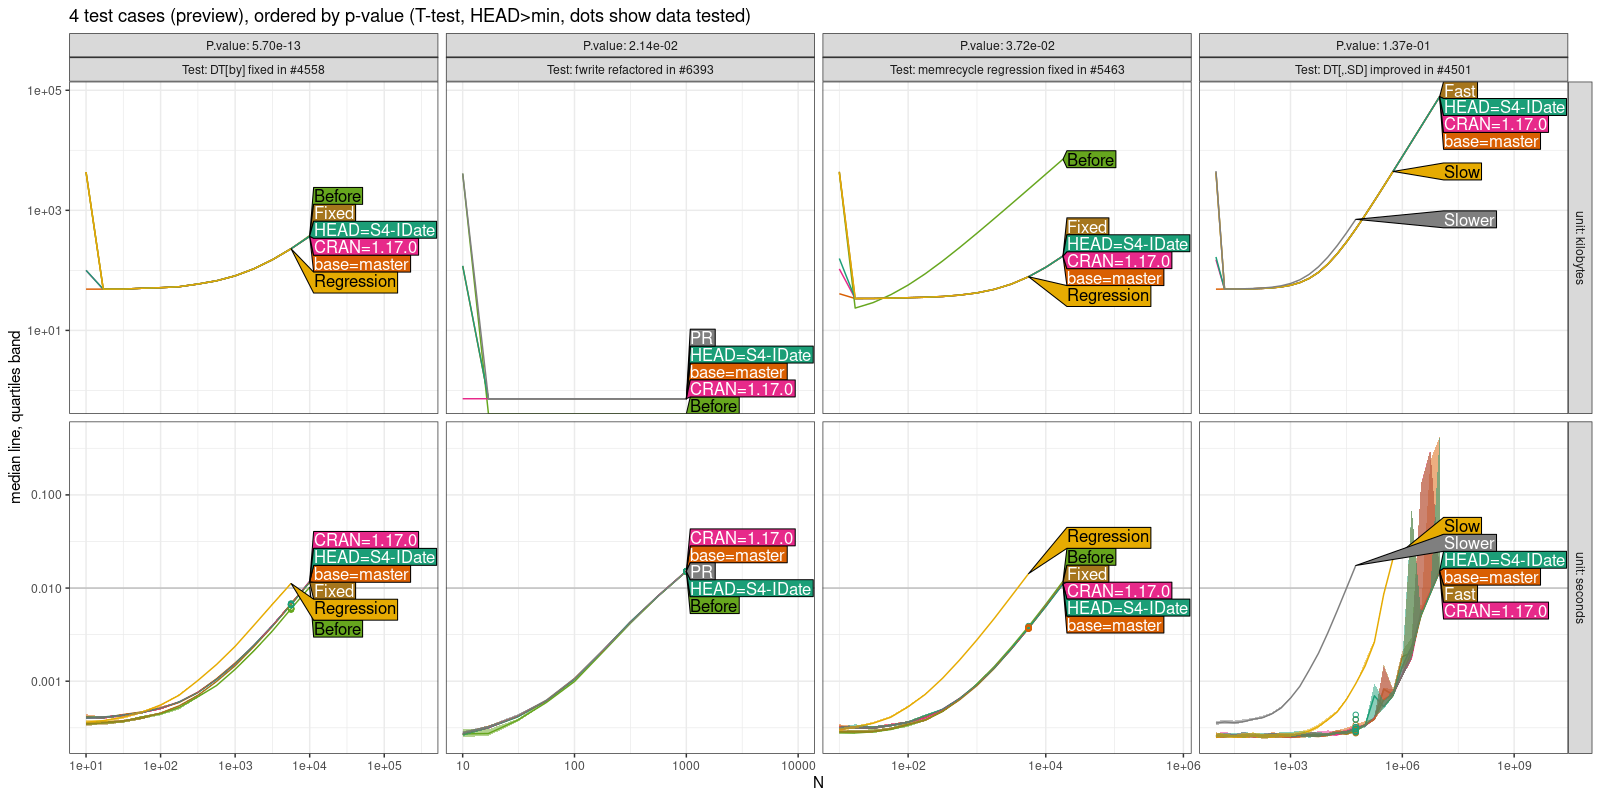Click 'Fast' label in DT[,.SD] seconds panel
Image resolution: width=1600 pixels, height=800 pixels.
point(1460,594)
